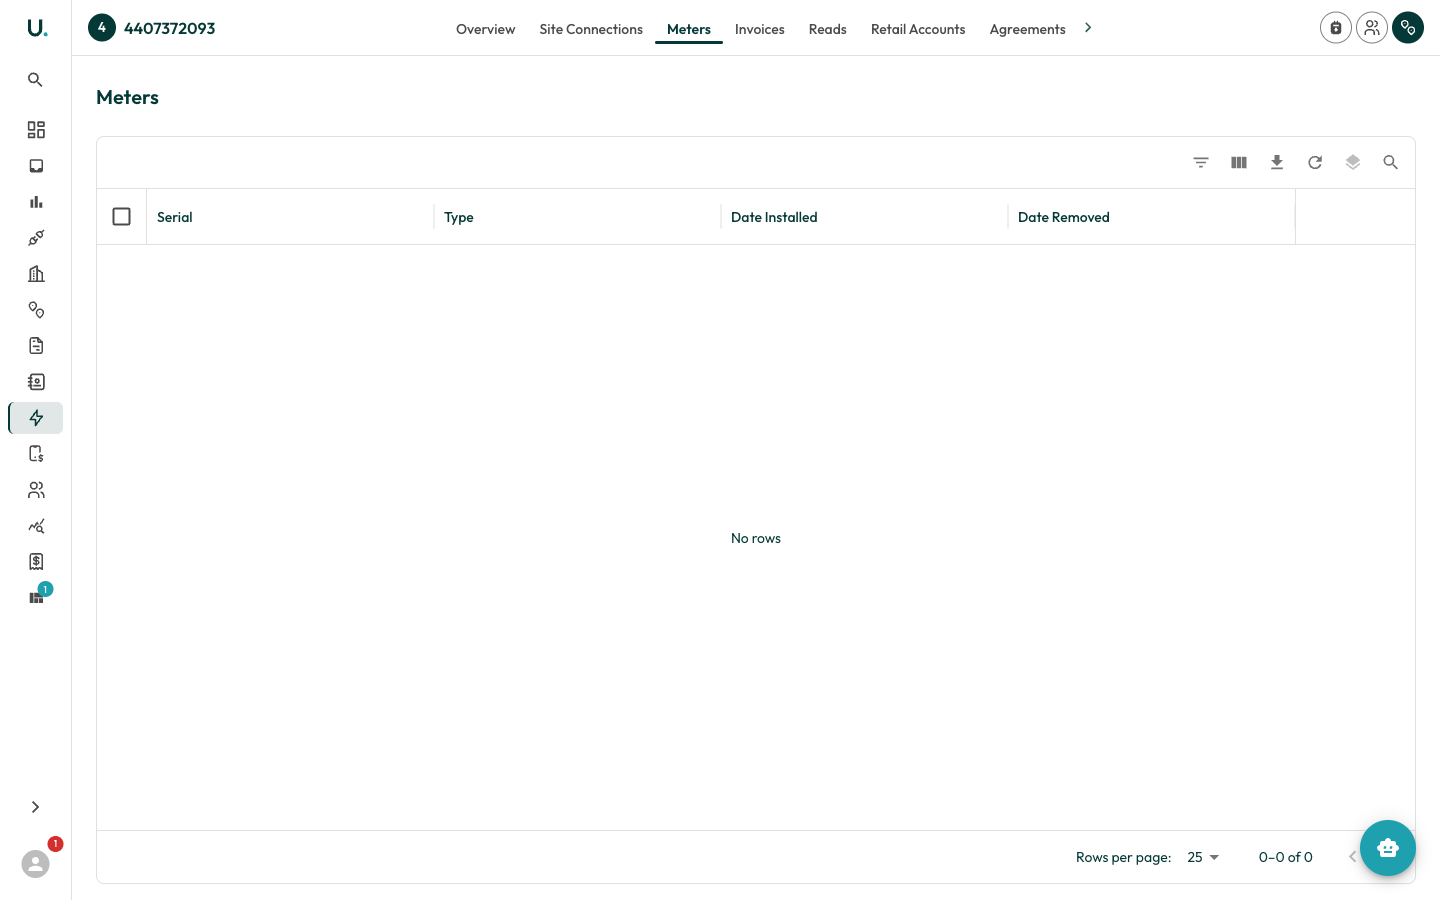This screenshot has width=1440, height=900.
Task: Open the column chooser icon
Action: [1239, 162]
